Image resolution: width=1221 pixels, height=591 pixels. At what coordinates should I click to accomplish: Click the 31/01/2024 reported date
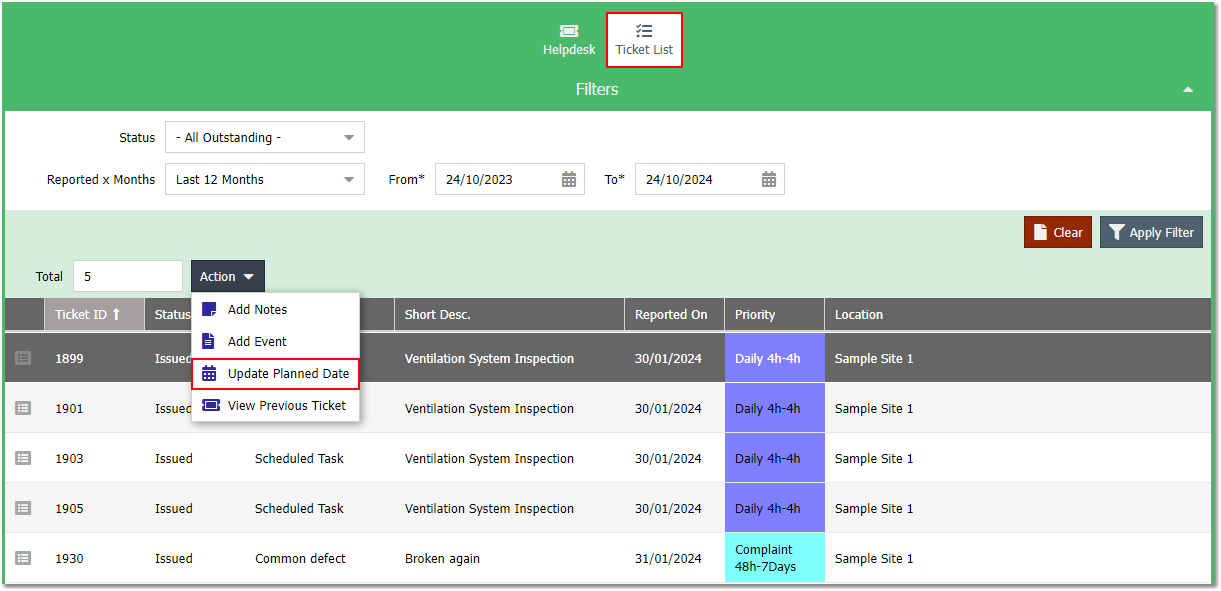668,558
